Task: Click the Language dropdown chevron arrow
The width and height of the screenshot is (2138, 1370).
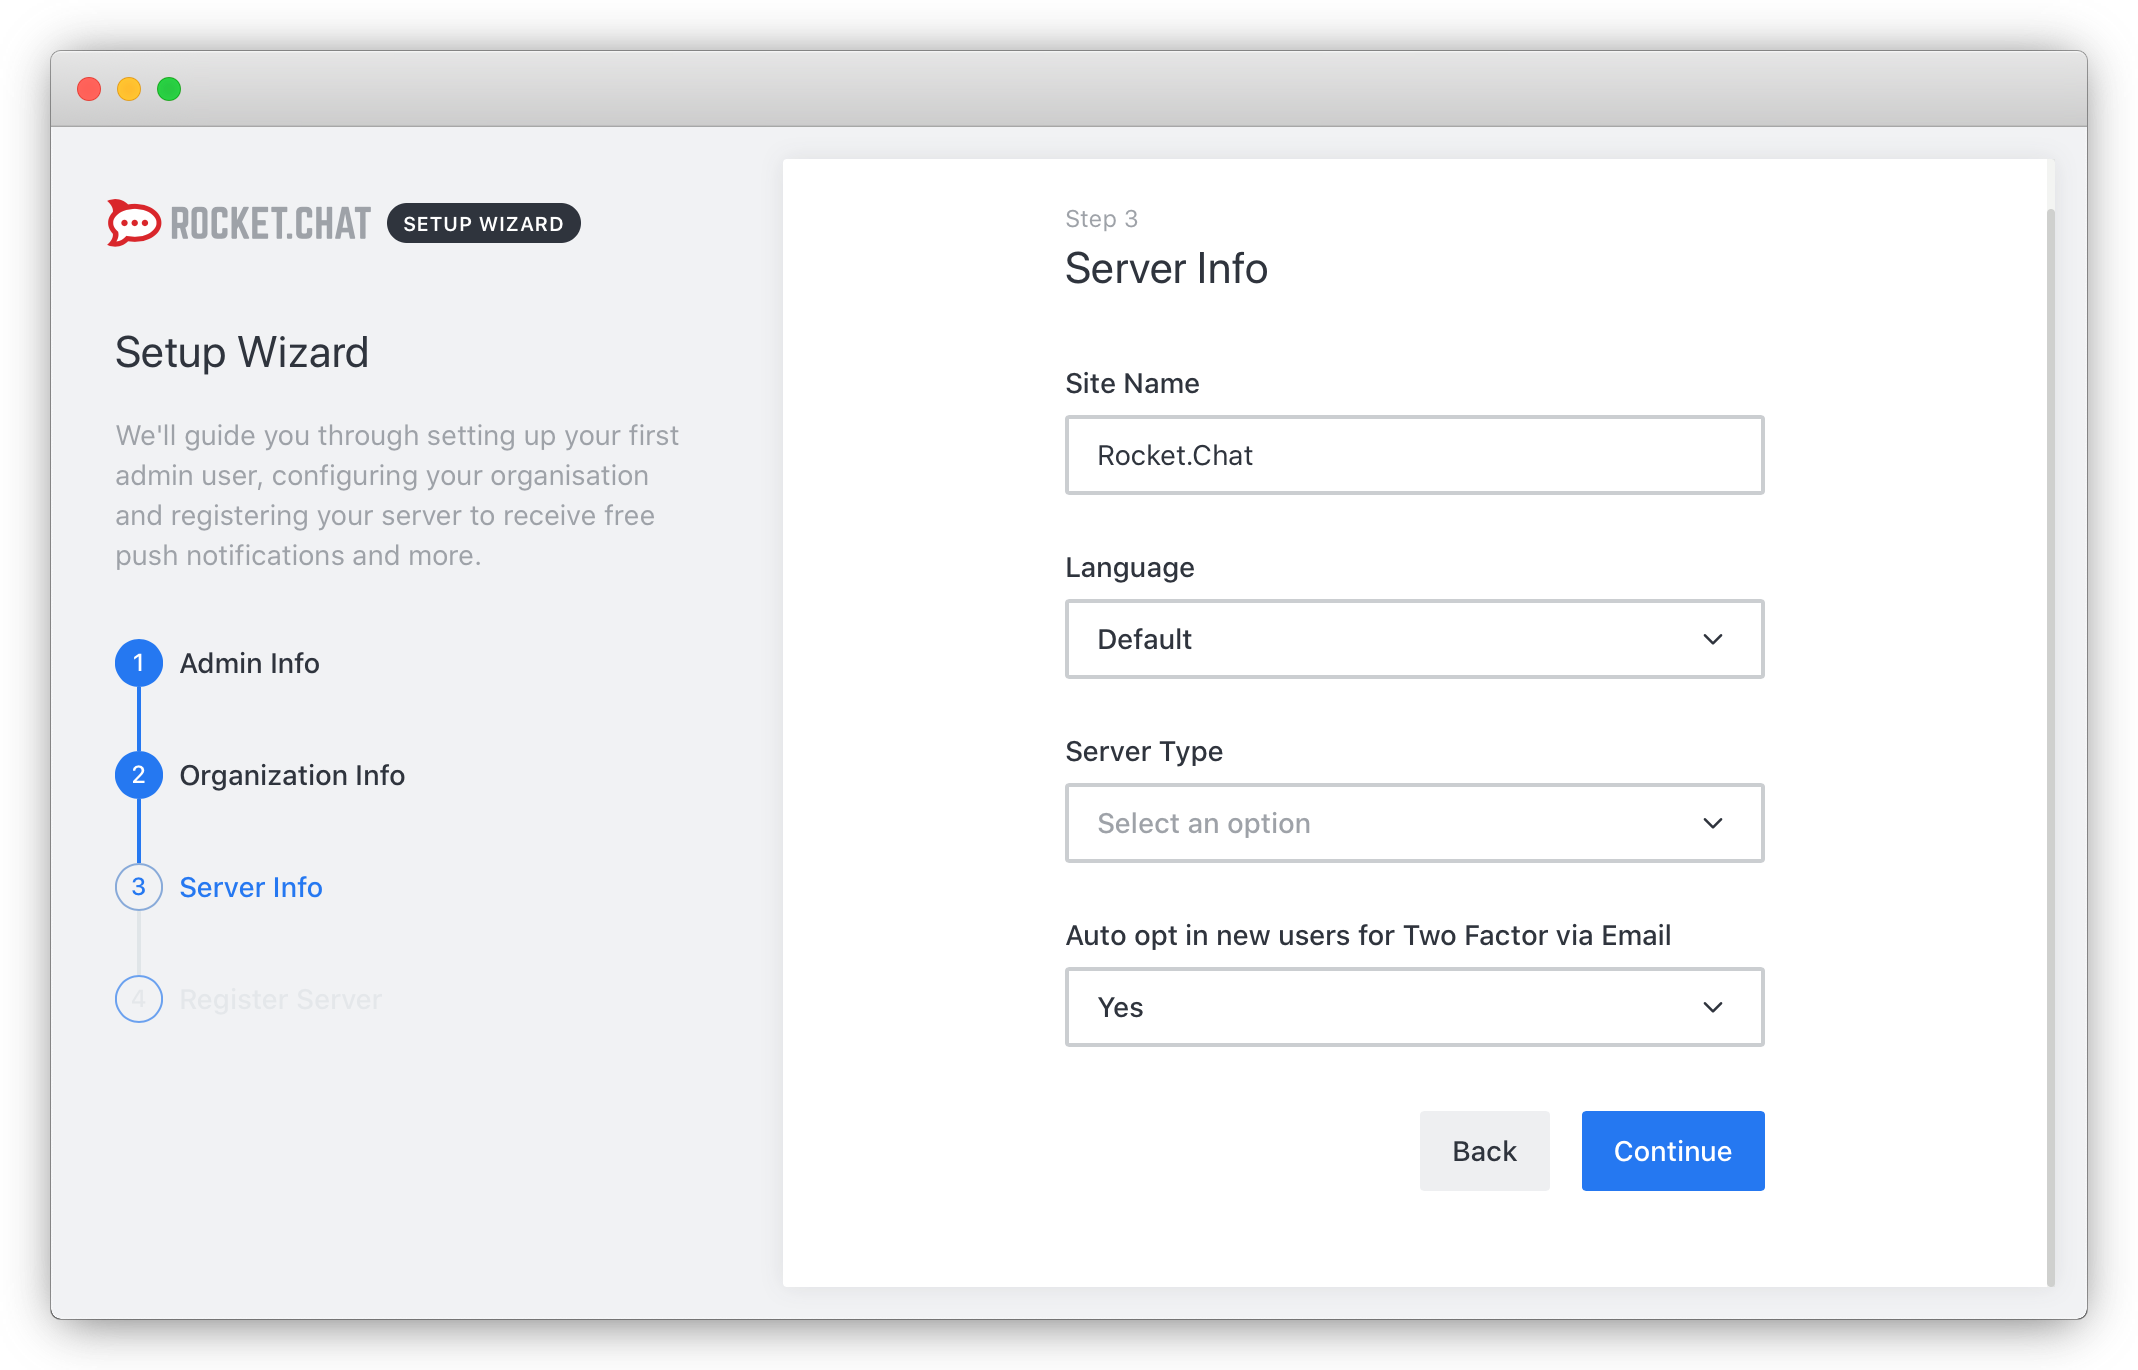Action: pos(1712,639)
